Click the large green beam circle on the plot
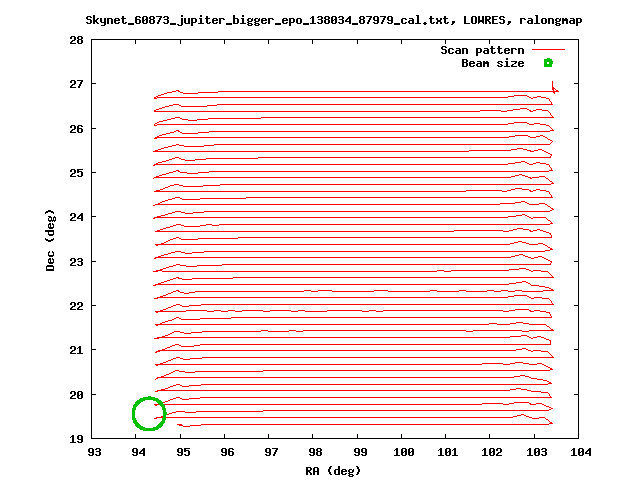The image size is (640, 480). click(149, 413)
